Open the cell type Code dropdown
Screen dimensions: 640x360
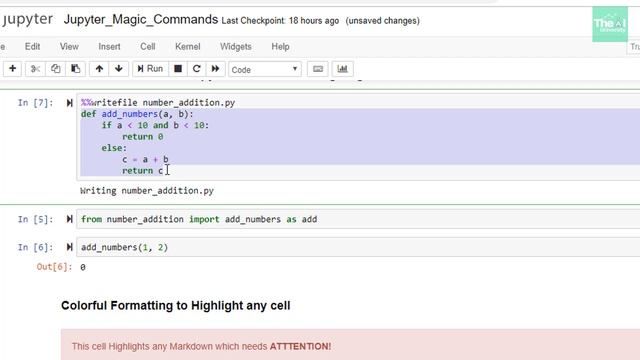tap(265, 69)
